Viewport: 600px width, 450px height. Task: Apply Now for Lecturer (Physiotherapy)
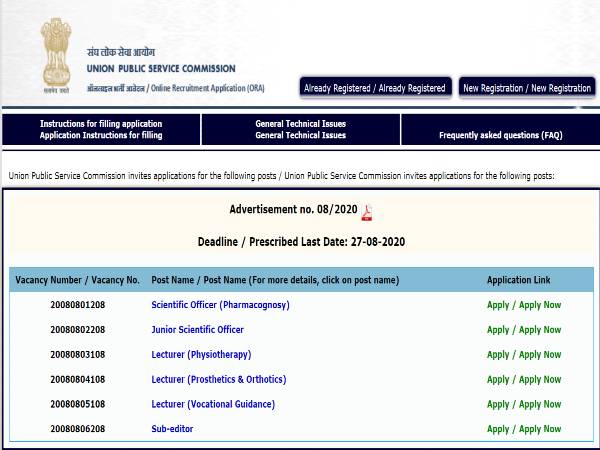(x=524, y=355)
